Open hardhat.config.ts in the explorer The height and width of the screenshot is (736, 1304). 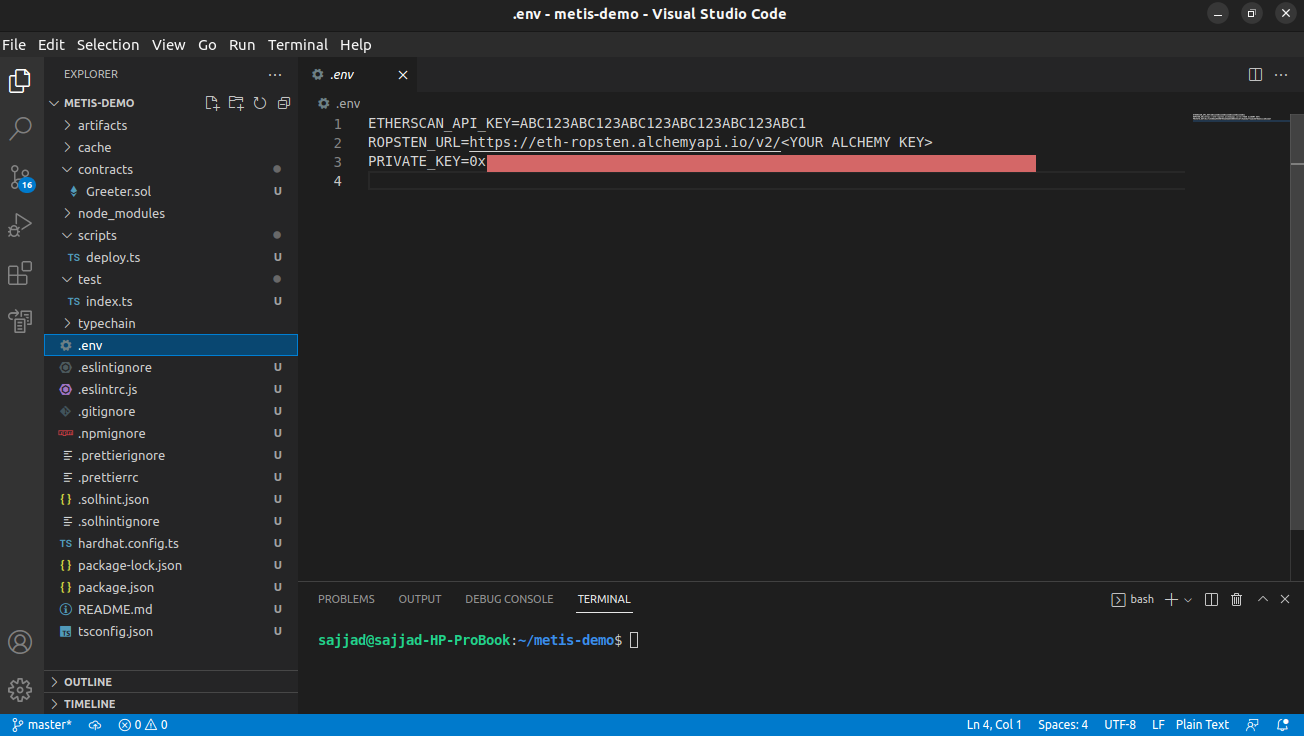coord(128,543)
